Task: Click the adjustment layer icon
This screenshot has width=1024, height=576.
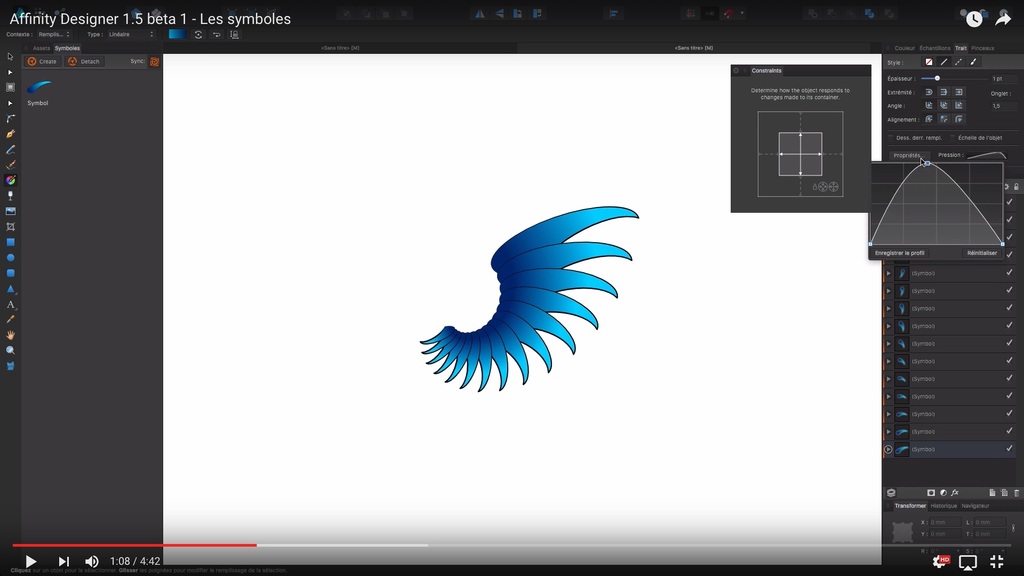Action: (943, 493)
